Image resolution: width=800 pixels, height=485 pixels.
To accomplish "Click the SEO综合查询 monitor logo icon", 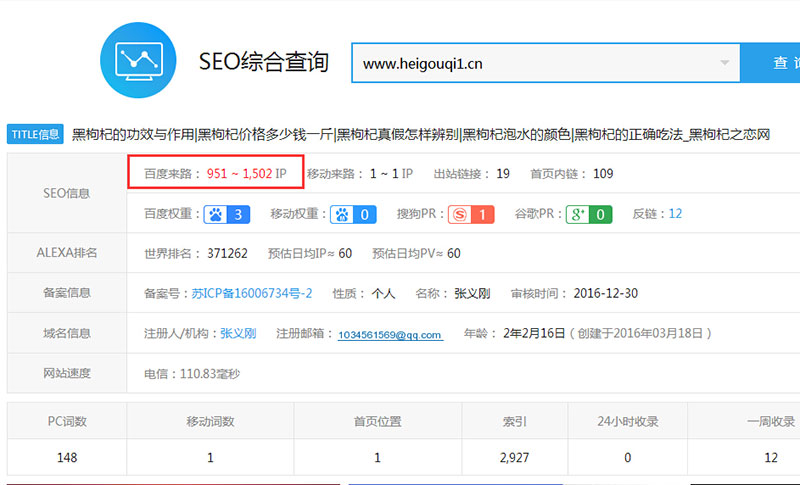I will [138, 60].
